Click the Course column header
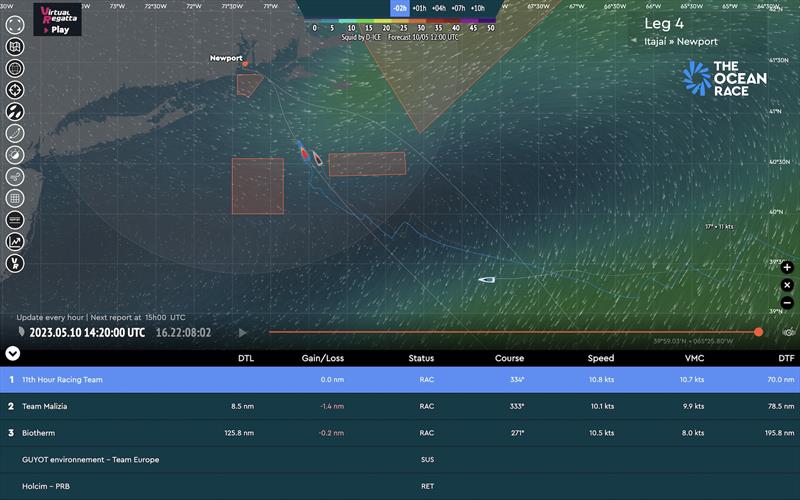800x500 pixels. click(509, 358)
